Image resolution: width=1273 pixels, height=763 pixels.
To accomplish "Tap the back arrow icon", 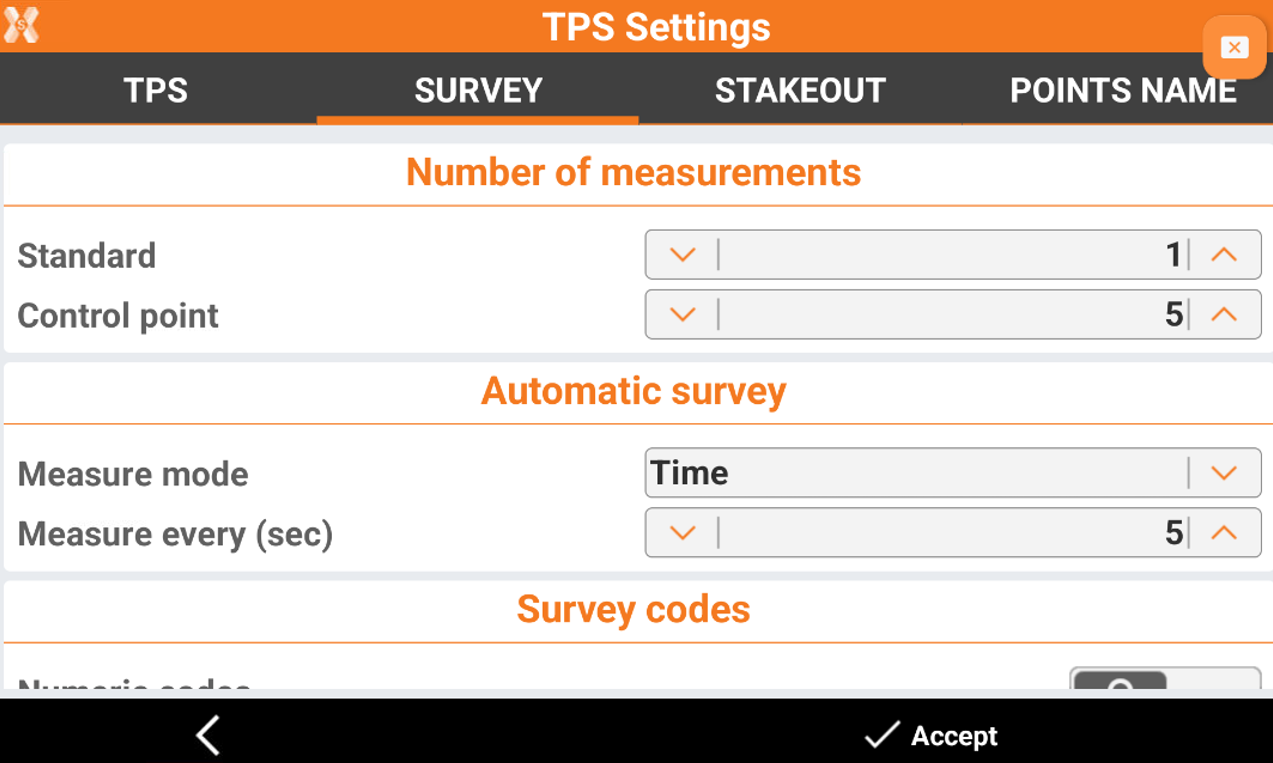I will click(x=207, y=735).
